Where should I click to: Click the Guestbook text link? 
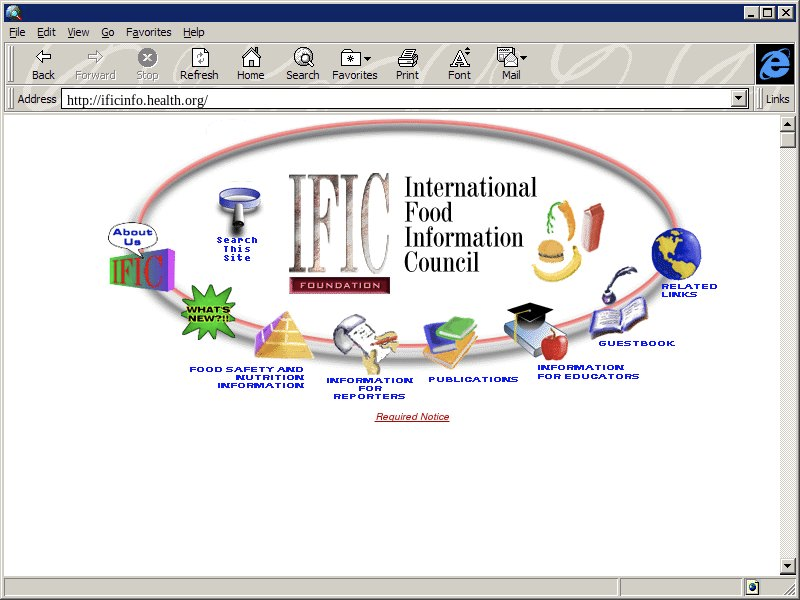coord(636,344)
